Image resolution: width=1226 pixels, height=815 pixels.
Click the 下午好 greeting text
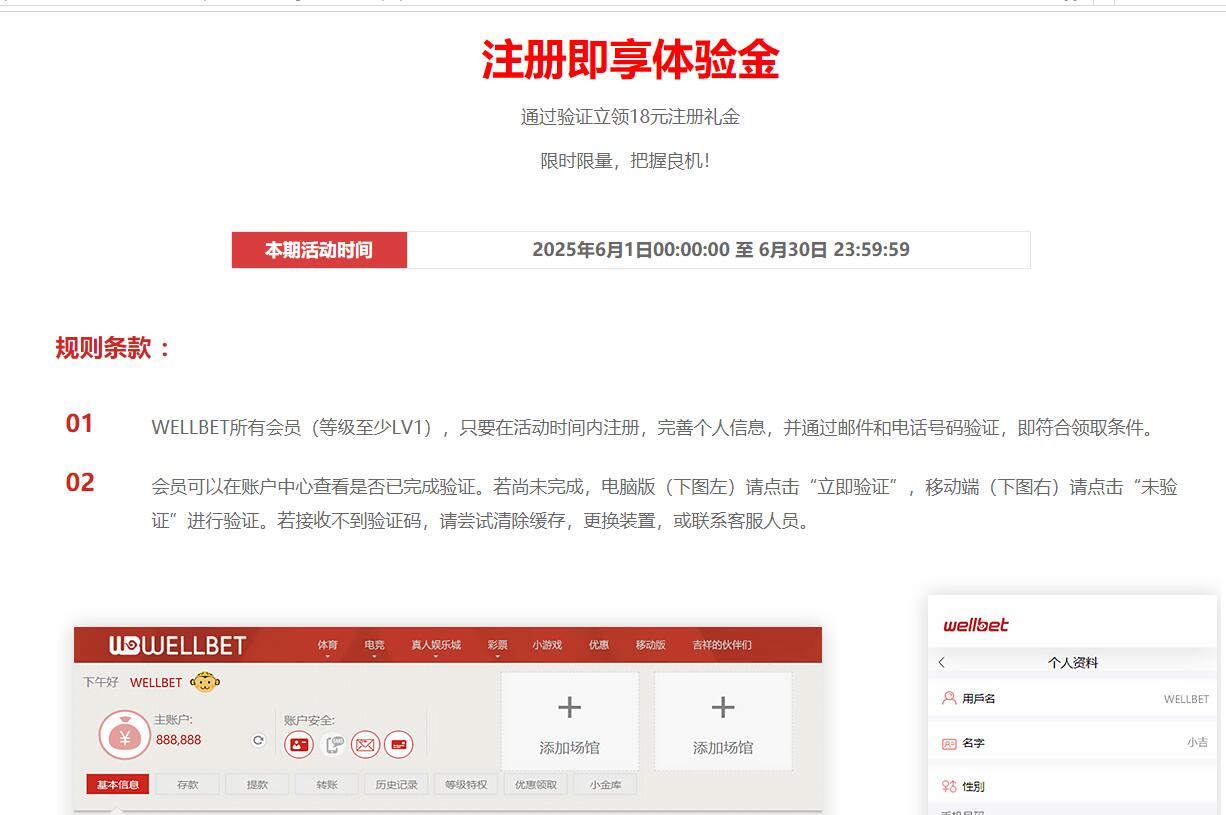click(101, 682)
